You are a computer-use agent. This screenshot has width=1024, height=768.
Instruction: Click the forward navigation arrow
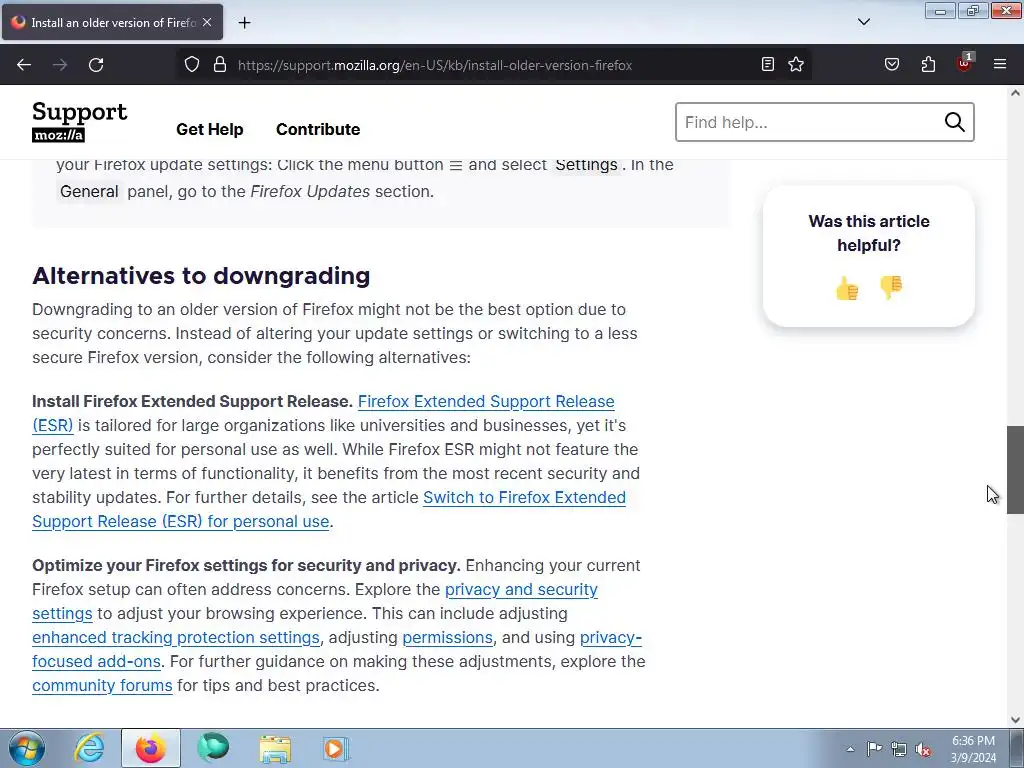pyautogui.click(x=60, y=65)
